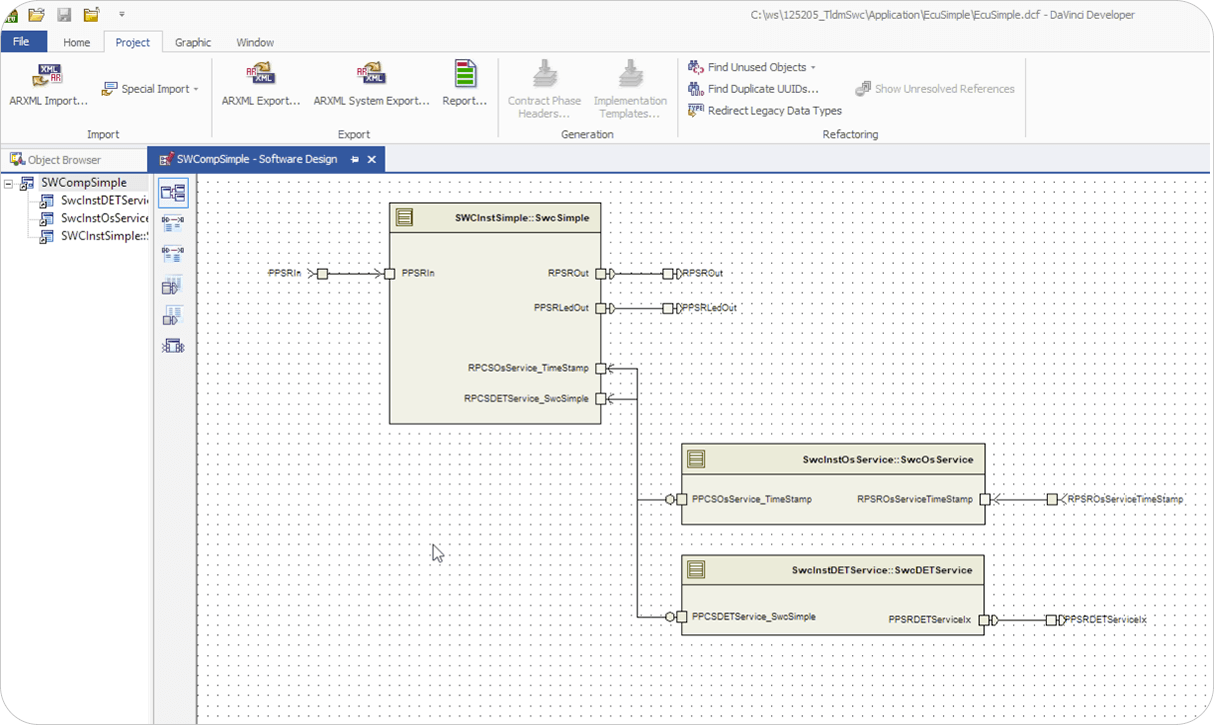Select the RPCSDETService_SwcSimple port label
The image size is (1214, 725).
click(526, 398)
